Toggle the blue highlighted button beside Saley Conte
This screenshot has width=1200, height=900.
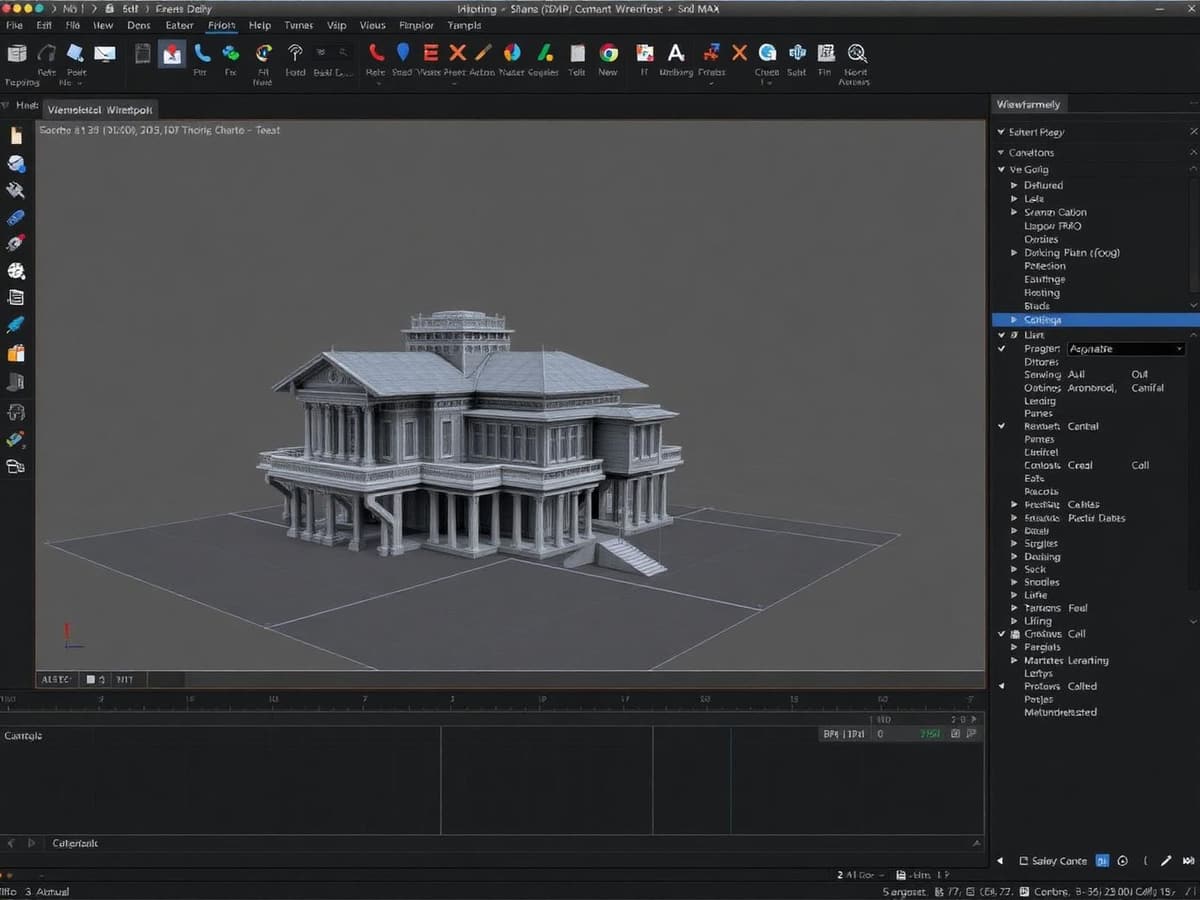[x=1102, y=860]
